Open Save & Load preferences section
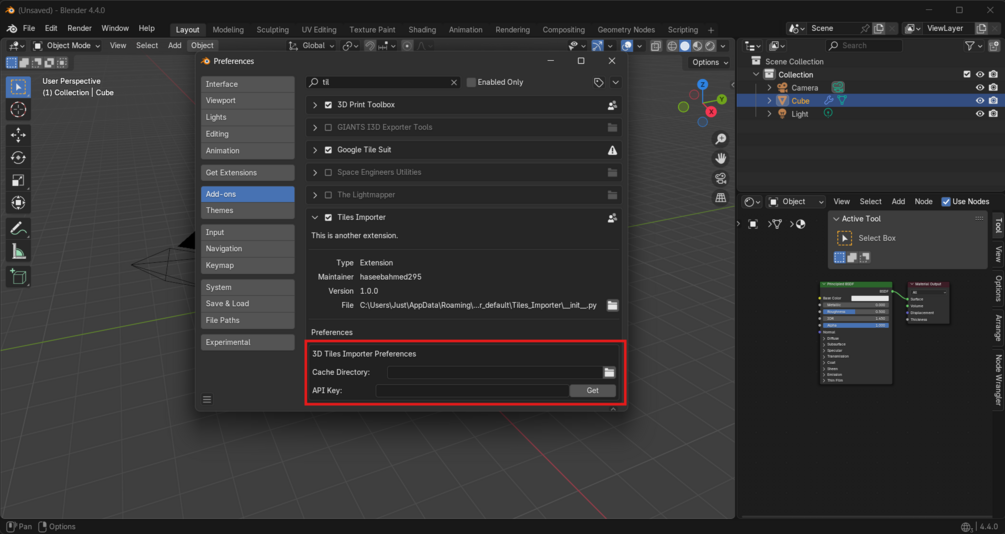Screen dimensions: 1005x534 (247, 304)
